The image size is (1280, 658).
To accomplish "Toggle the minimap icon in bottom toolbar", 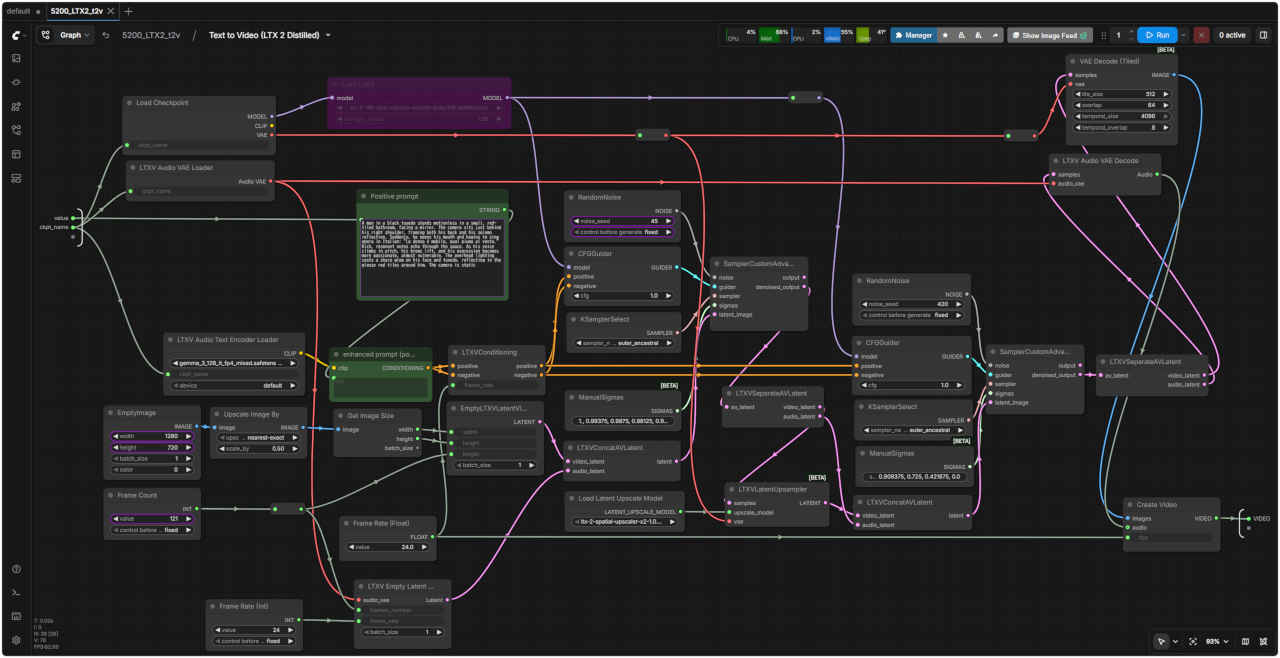I will pyautogui.click(x=1245, y=641).
